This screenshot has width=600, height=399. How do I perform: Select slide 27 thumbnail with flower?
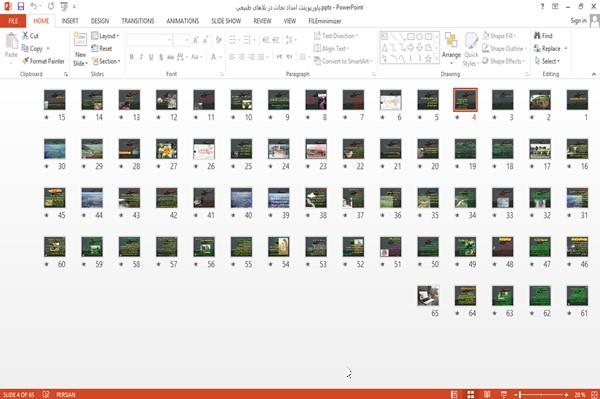pyautogui.click(x=166, y=148)
